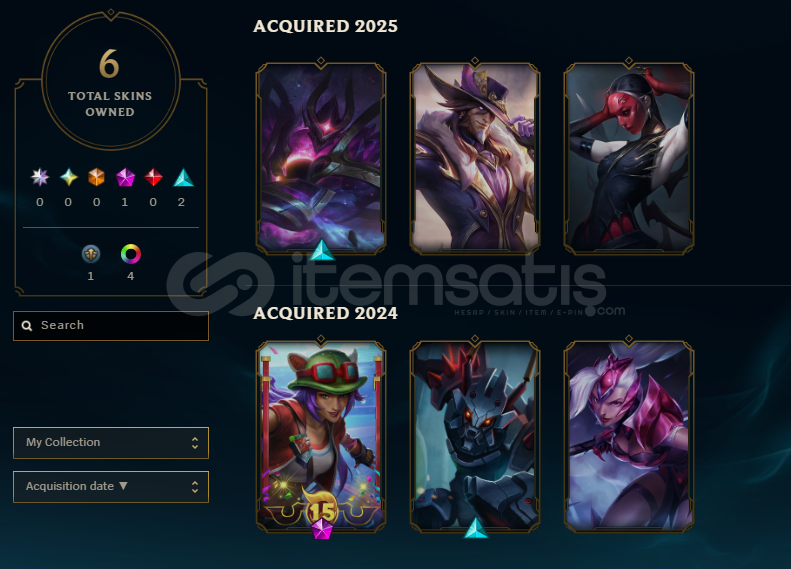Open the purple hat gentleman skin card
This screenshot has width=791, height=569.
475,157
